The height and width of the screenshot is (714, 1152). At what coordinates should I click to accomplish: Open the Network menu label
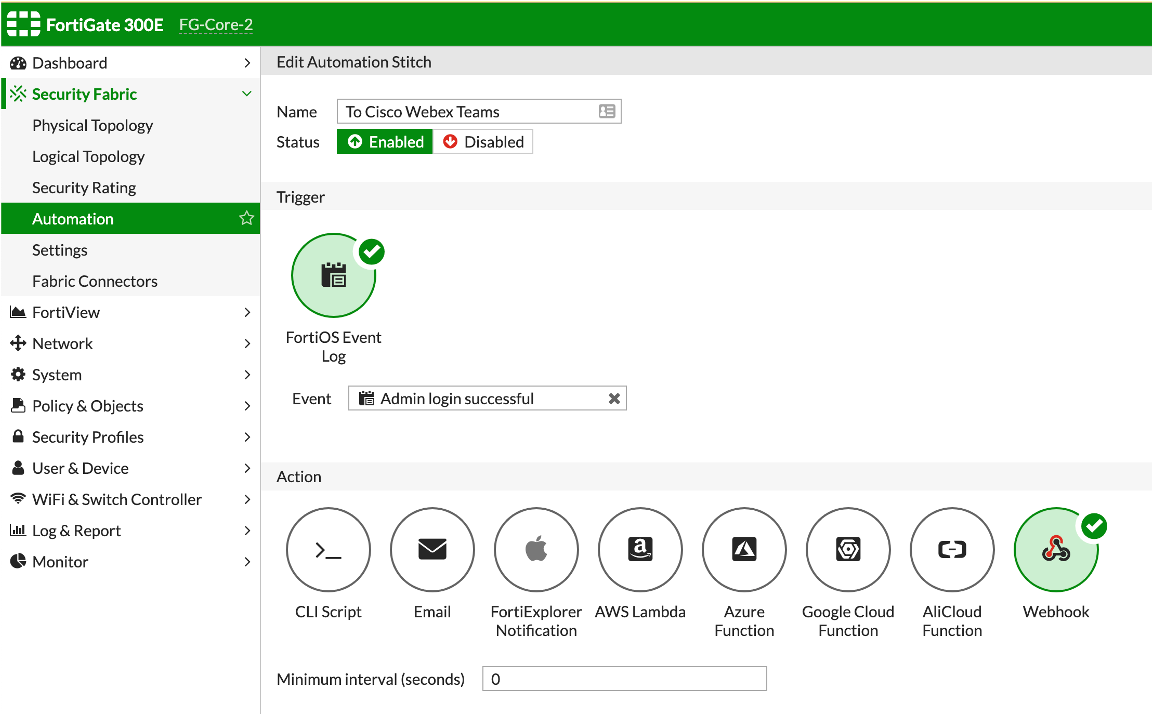pyautogui.click(x=62, y=344)
